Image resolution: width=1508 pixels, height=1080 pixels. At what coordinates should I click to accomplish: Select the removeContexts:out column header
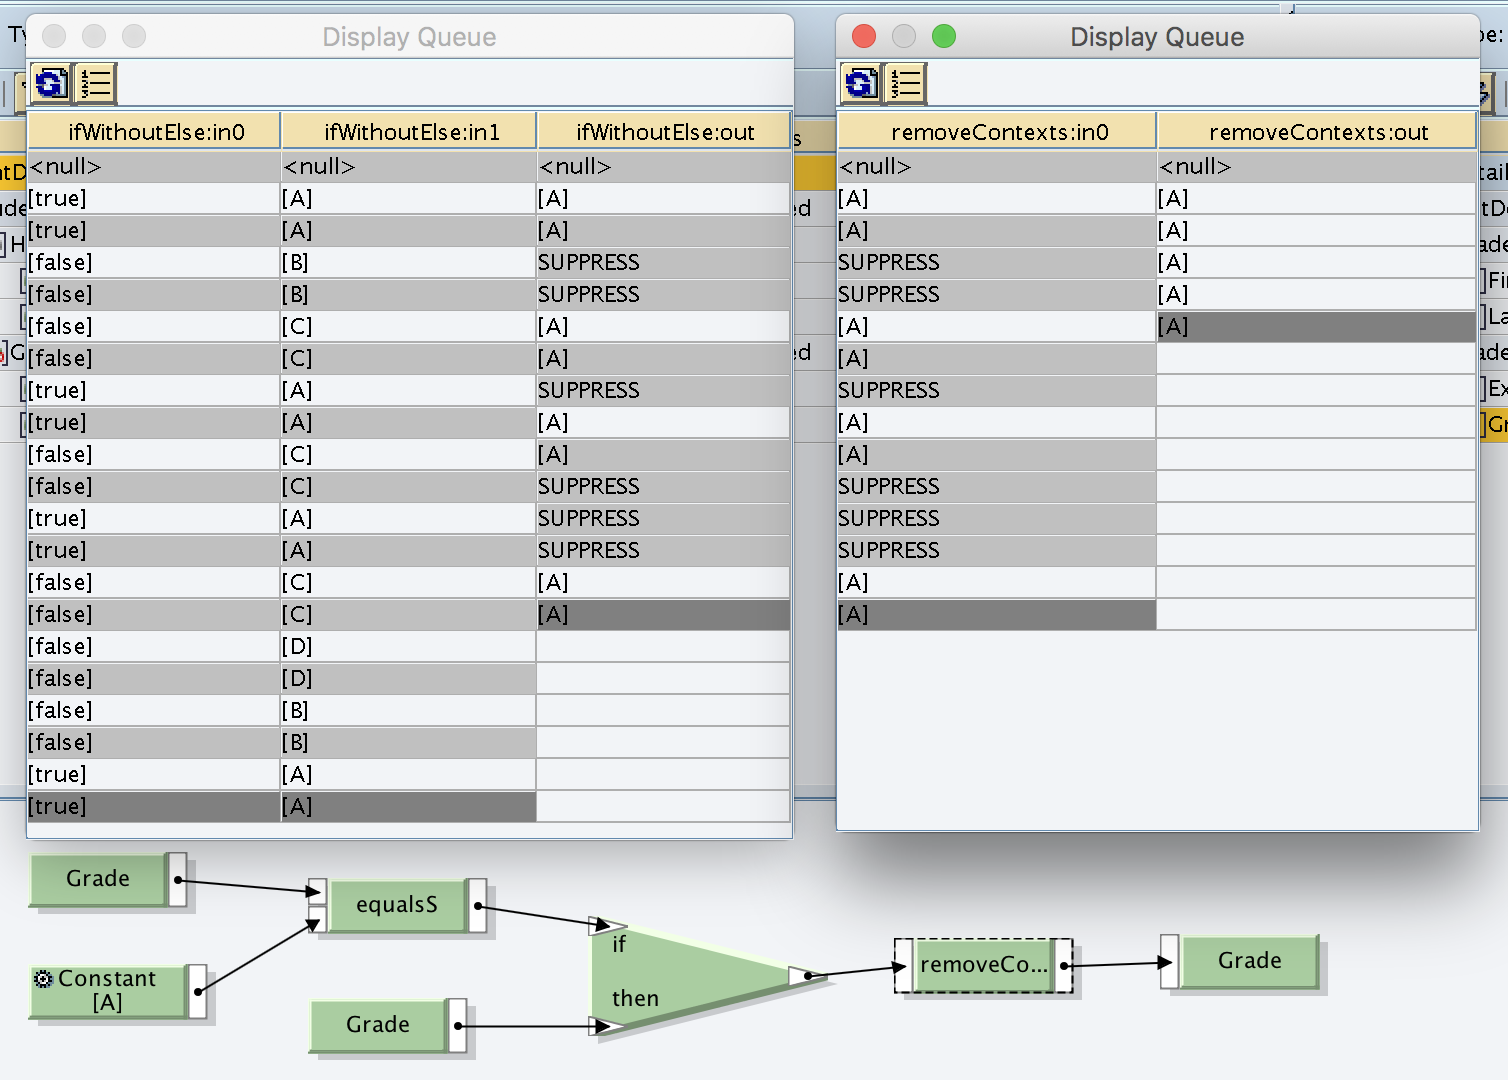coord(1317,132)
